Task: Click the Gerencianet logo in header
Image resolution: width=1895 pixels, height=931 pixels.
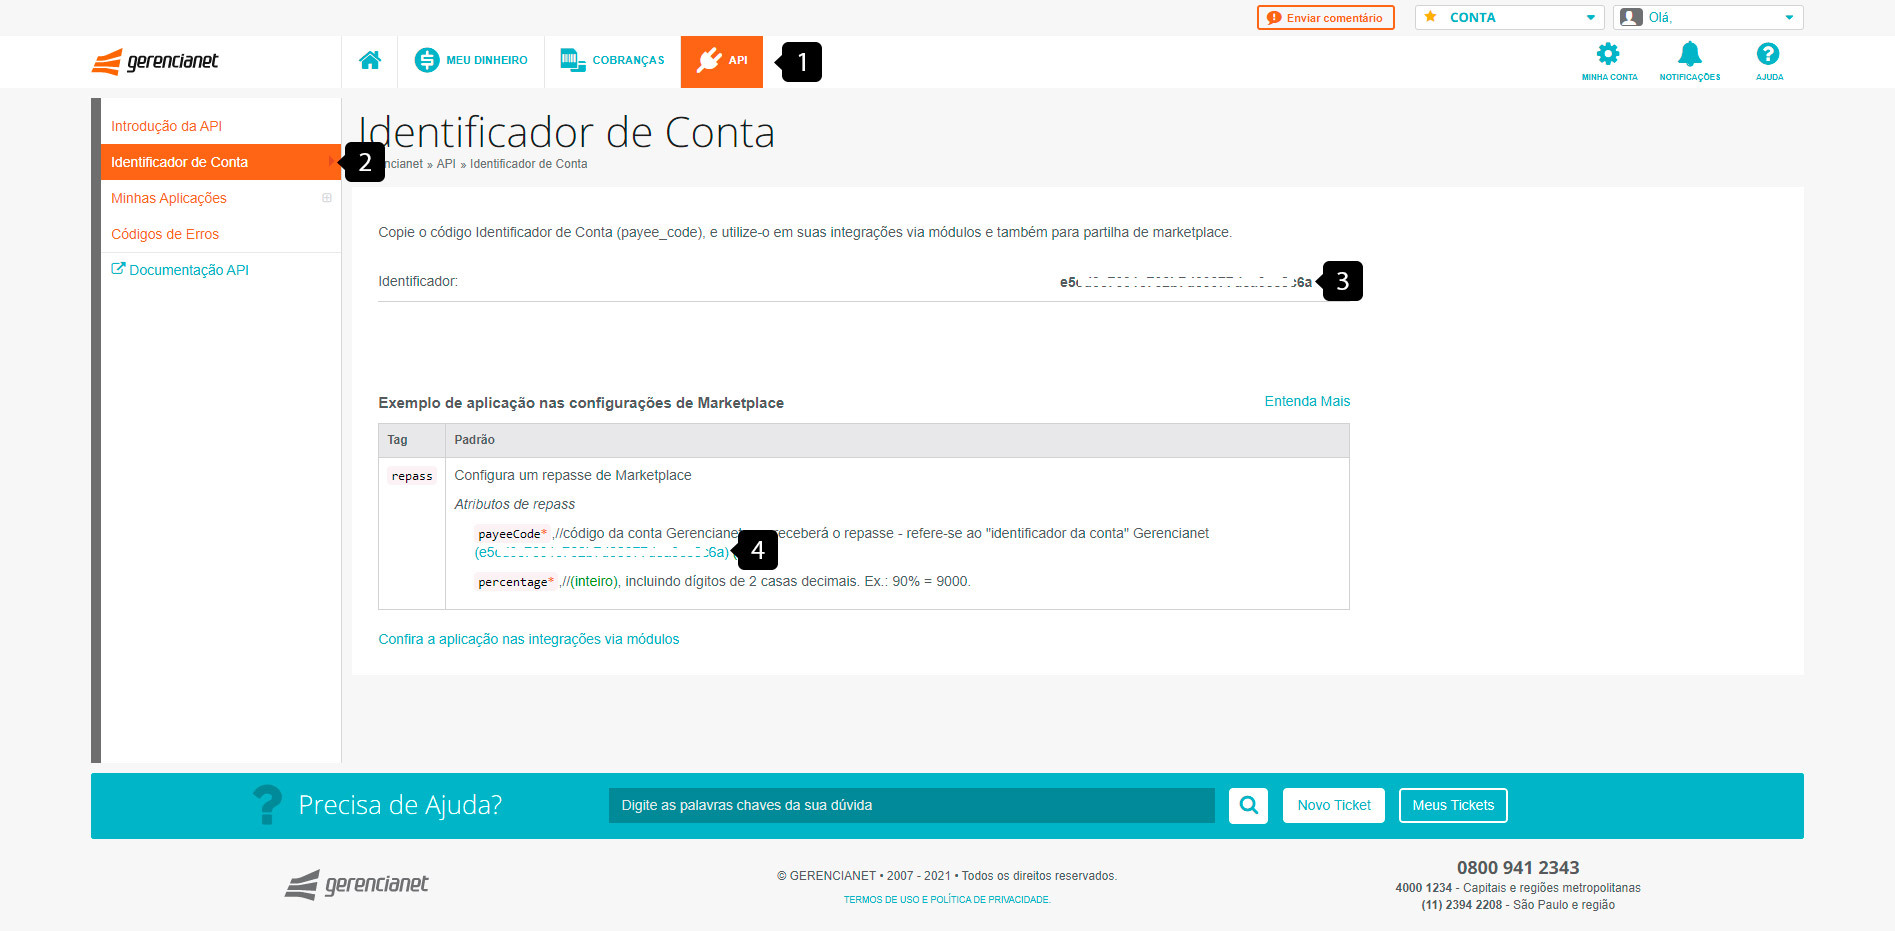Action: (x=155, y=61)
